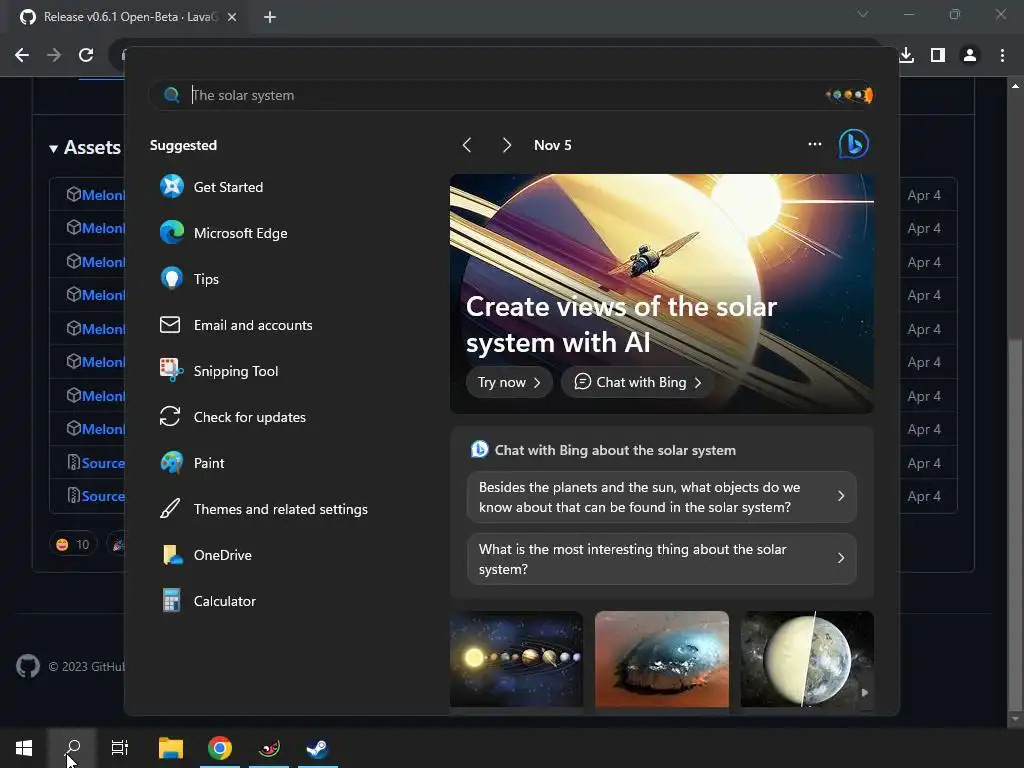Screen dimensions: 1024x768
Task: Open the planets lineup thumbnail
Action: 516,659
